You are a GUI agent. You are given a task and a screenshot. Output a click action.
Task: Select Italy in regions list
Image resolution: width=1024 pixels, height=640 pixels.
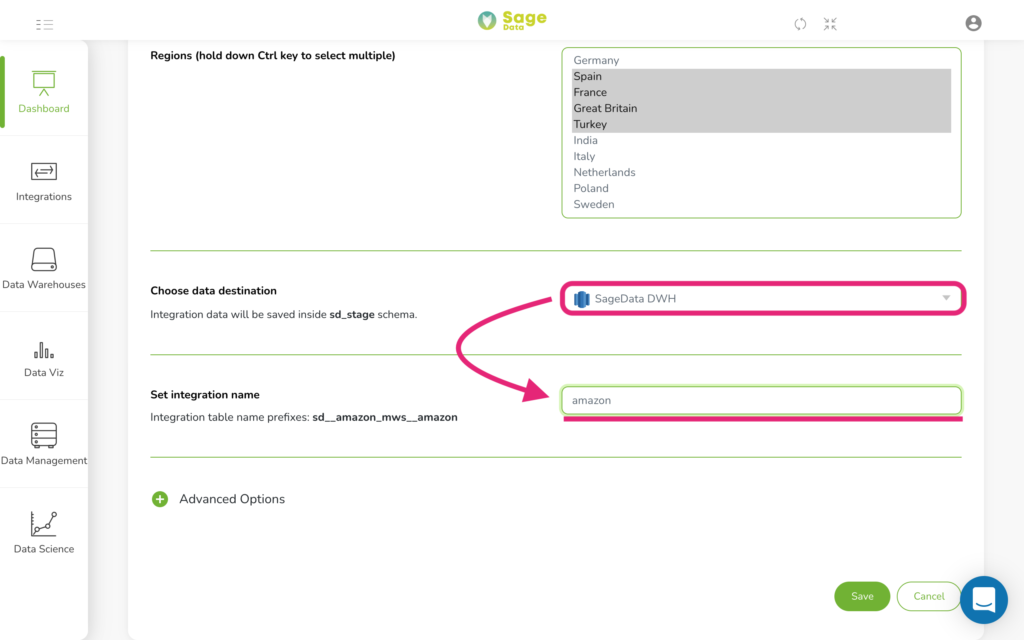[761, 156]
